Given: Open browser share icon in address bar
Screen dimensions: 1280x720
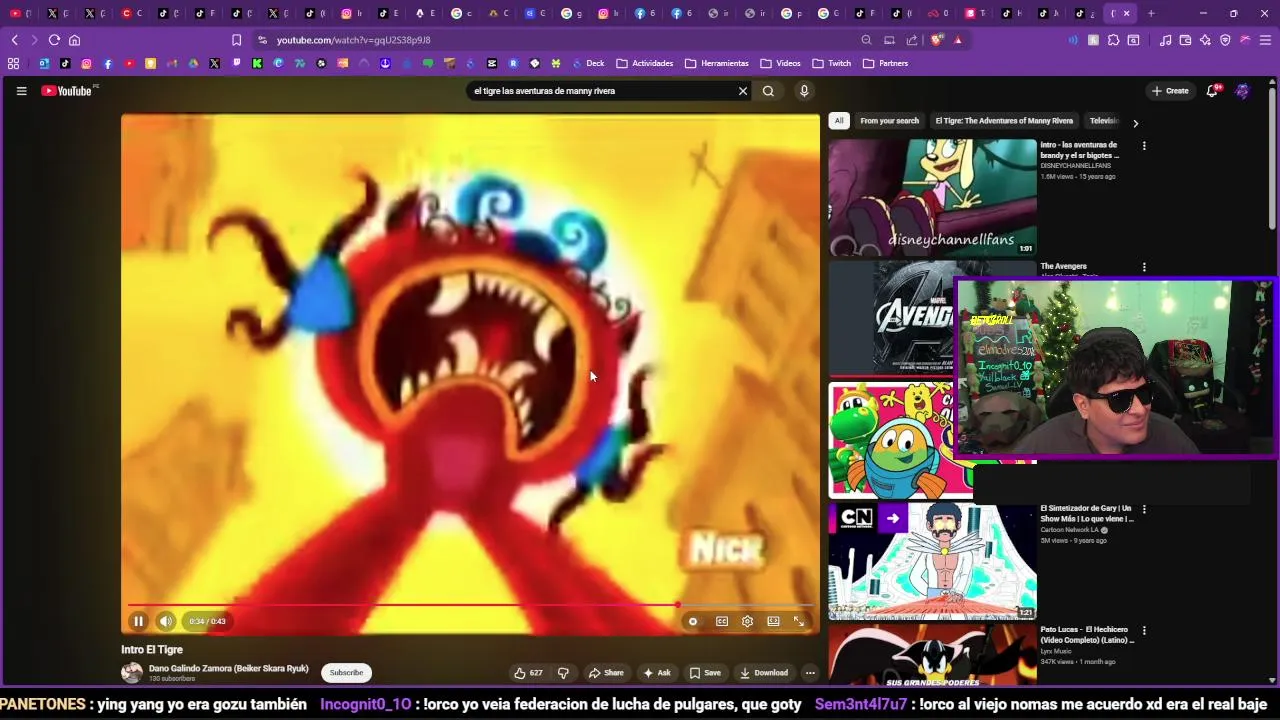Looking at the screenshot, I should coord(912,40).
